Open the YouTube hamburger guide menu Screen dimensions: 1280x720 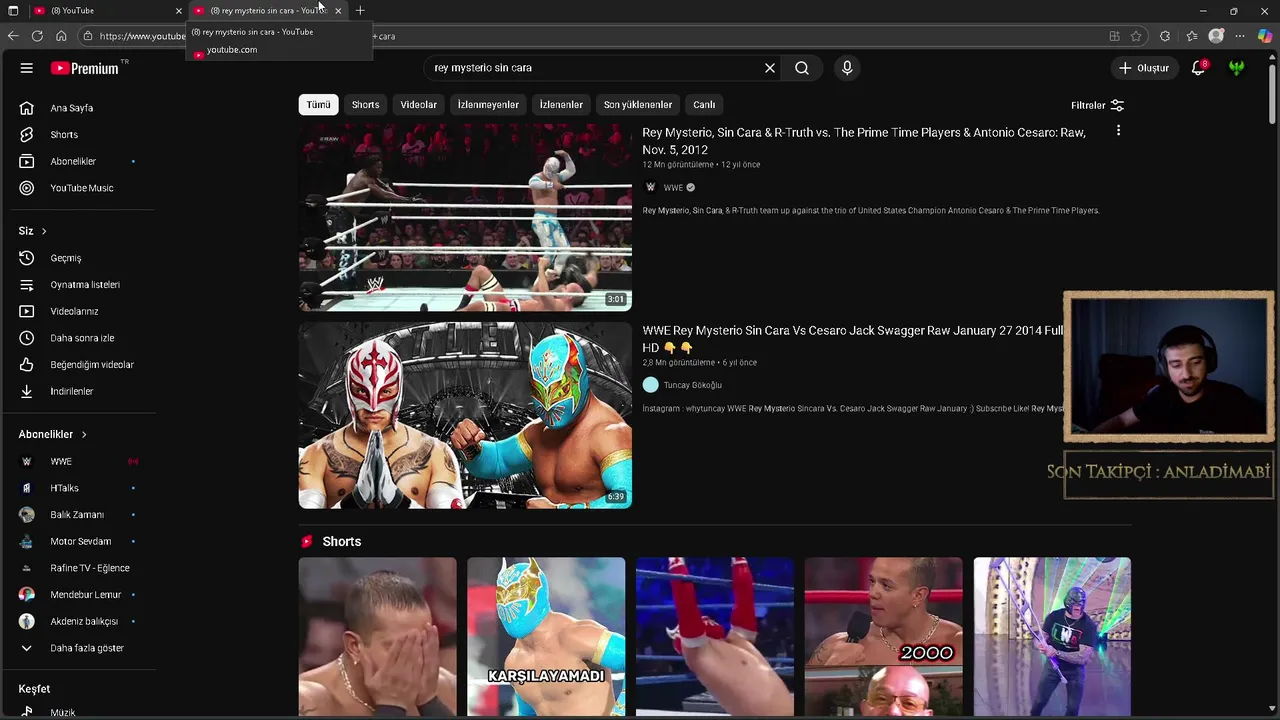point(27,68)
